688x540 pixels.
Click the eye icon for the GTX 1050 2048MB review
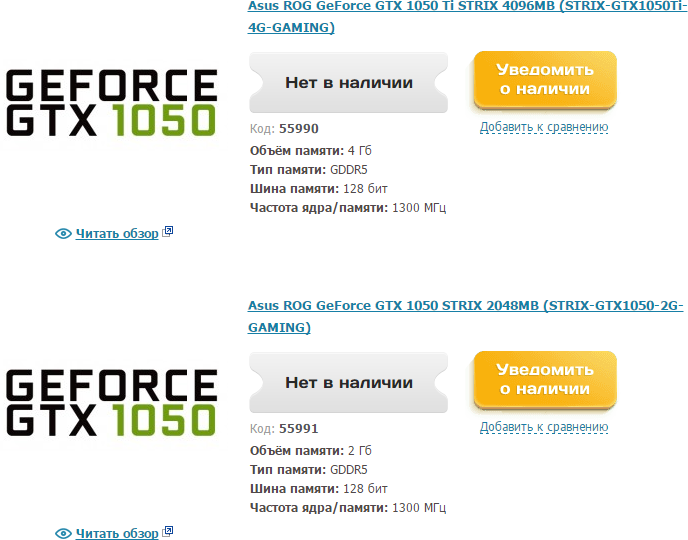point(63,533)
